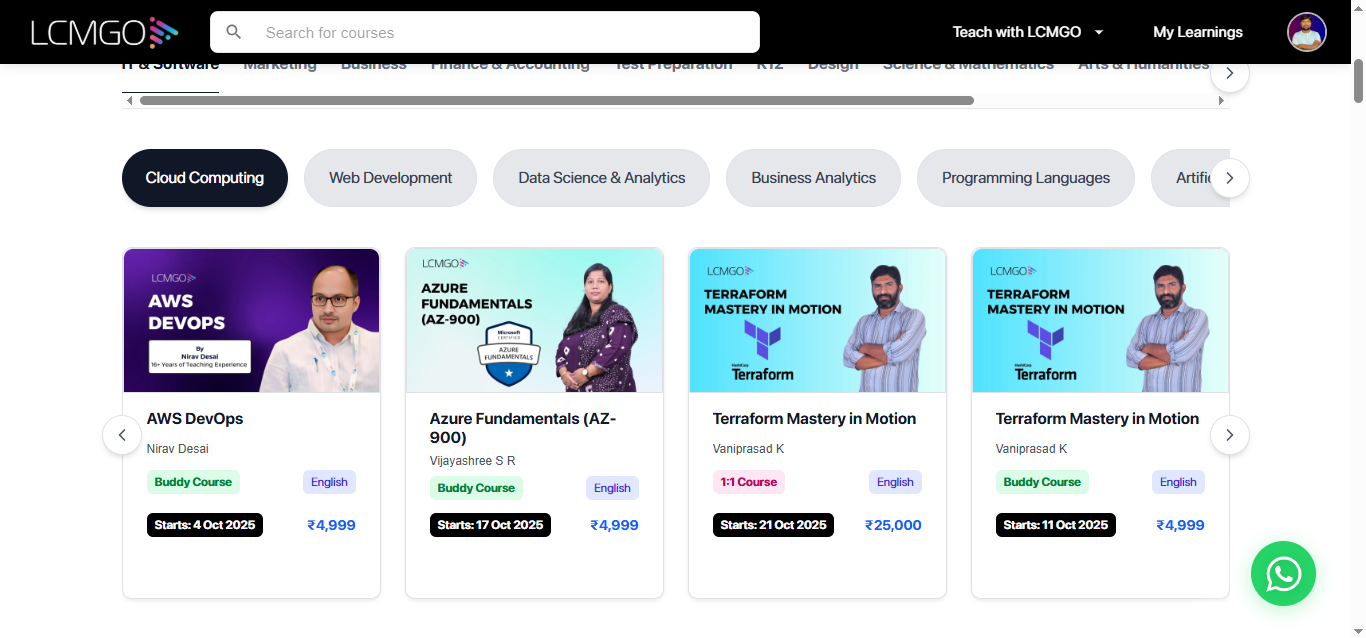Click Azure Fundamentals (AZ-900) title
The width and height of the screenshot is (1366, 638).
click(x=523, y=428)
